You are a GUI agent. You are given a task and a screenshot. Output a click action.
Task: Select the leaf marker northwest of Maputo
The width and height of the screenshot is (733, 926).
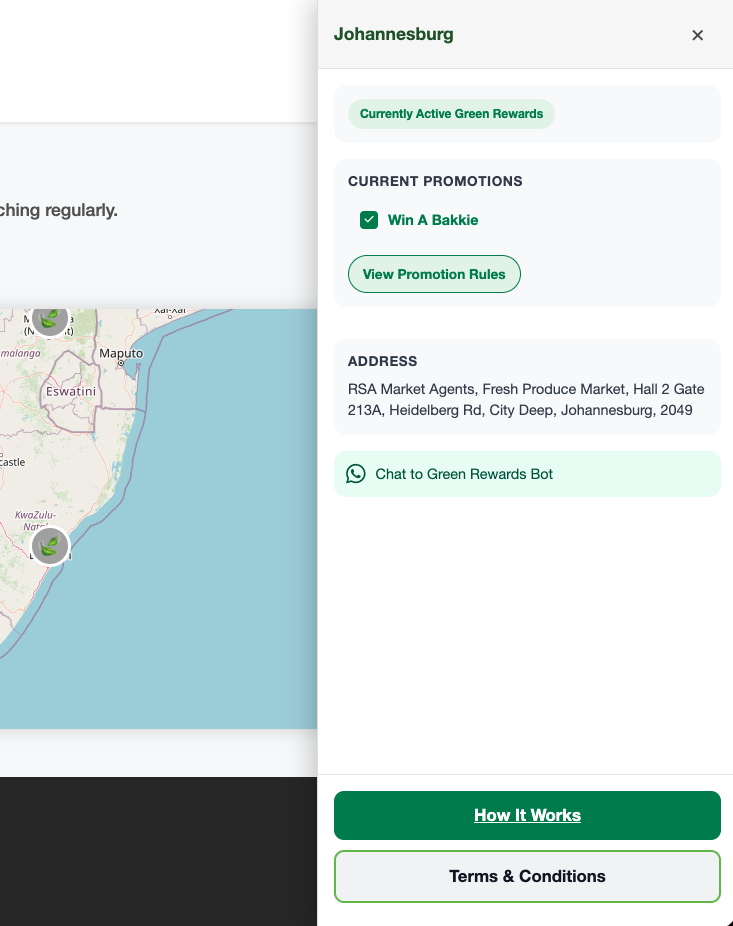49,319
